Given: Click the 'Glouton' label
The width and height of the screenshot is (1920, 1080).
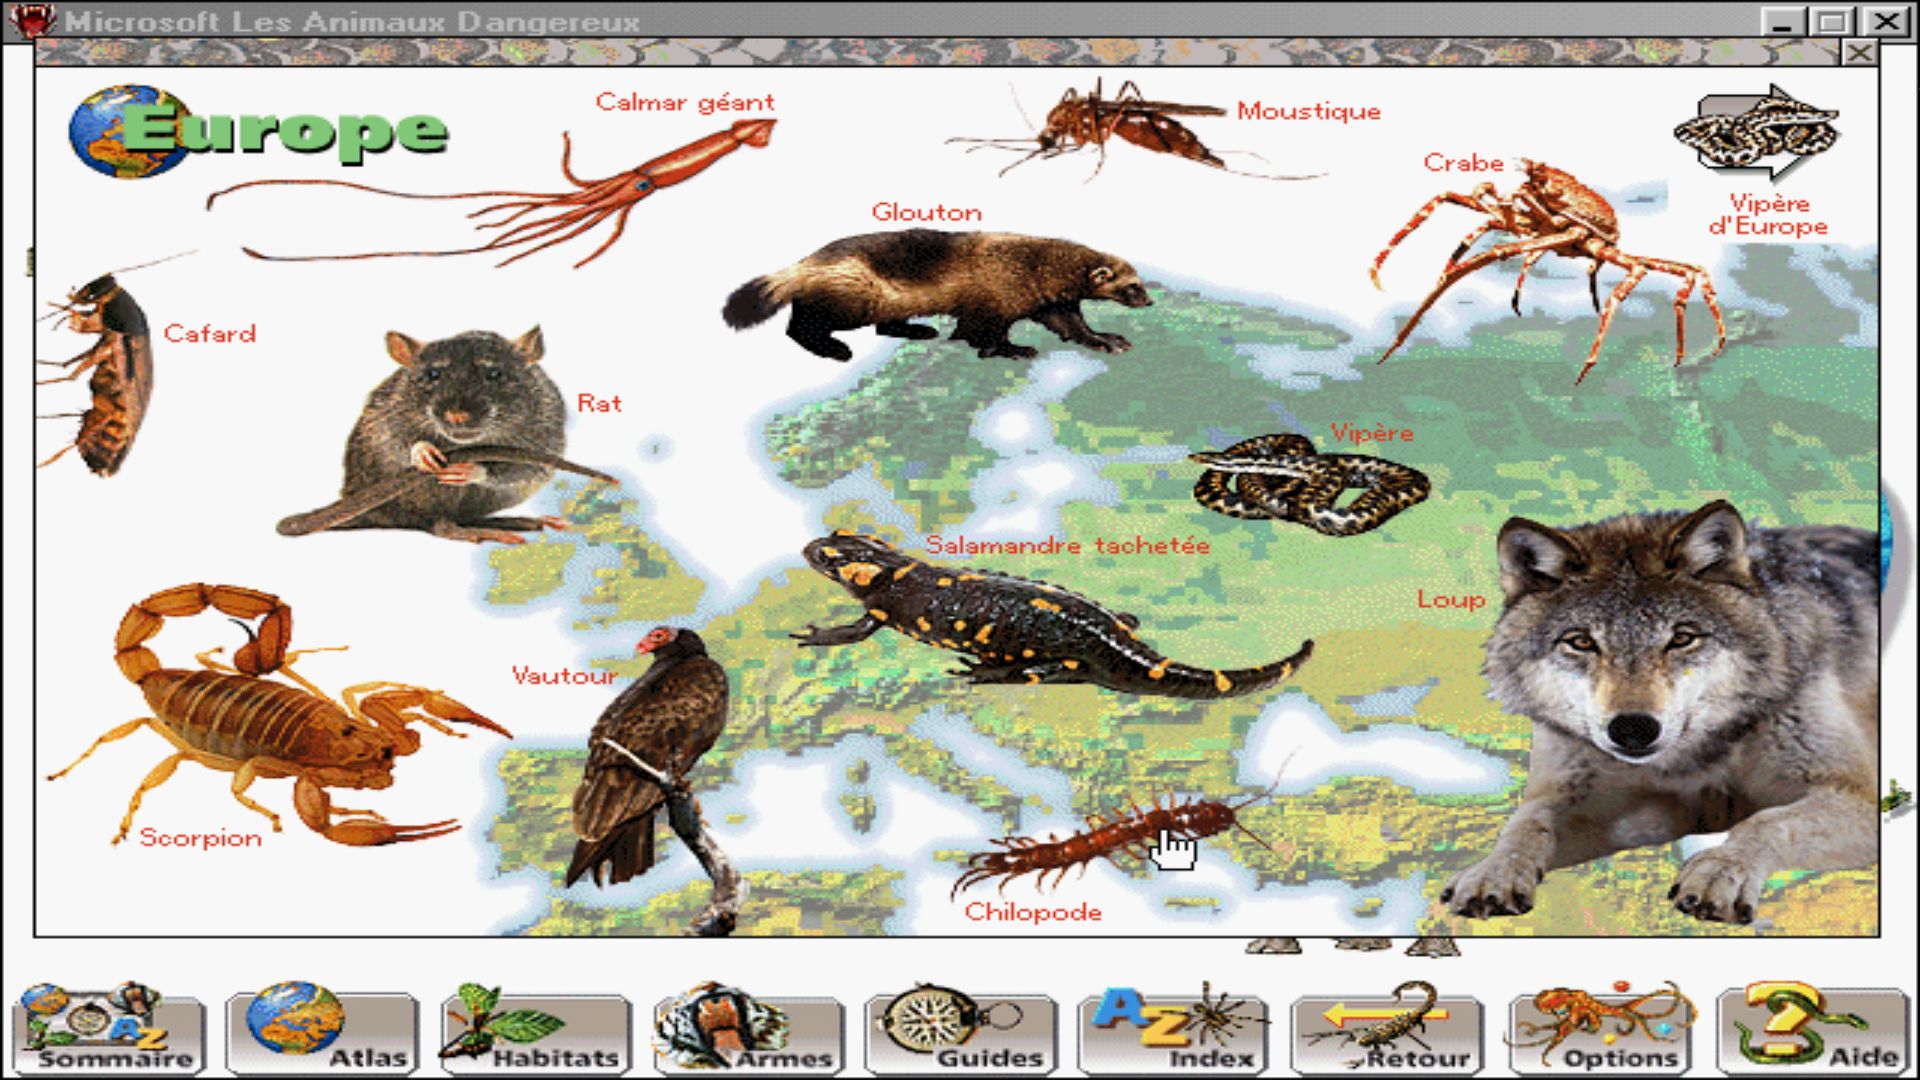Looking at the screenshot, I should (927, 212).
